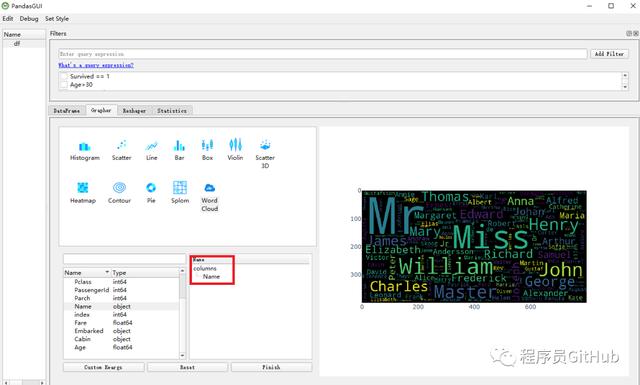Viewport: 640px width, 385px height.
Task: Switch to the DataFrame tab
Action: click(x=67, y=111)
